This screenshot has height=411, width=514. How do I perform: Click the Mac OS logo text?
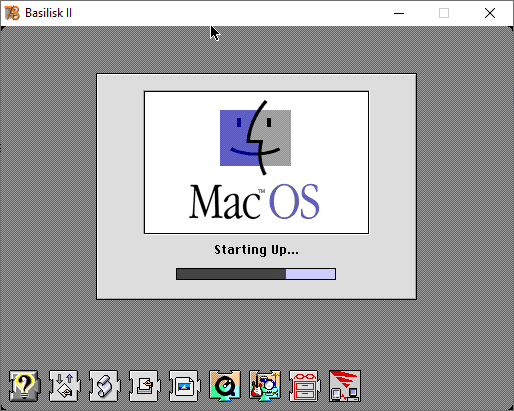coord(254,202)
